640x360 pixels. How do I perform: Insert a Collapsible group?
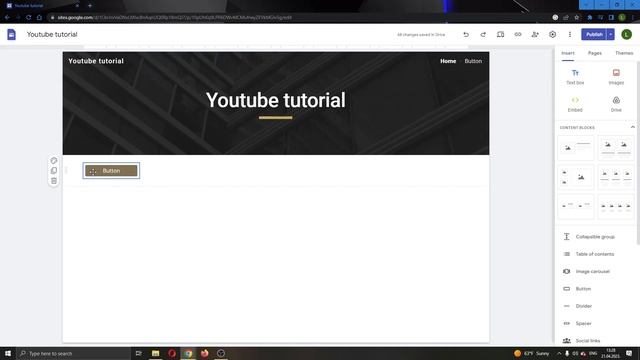coord(590,237)
